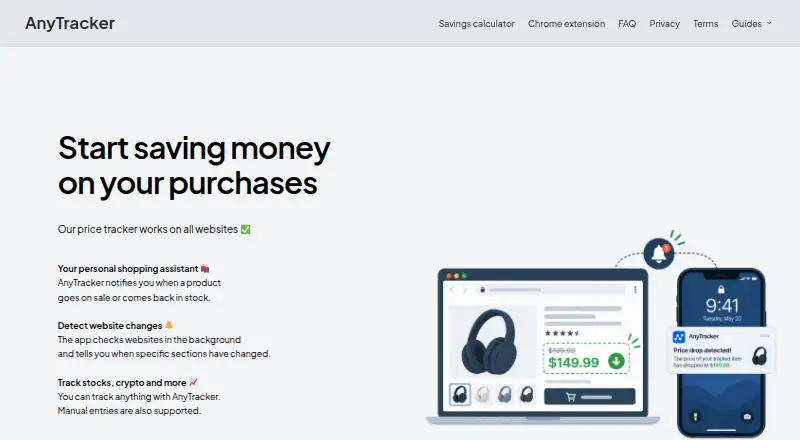View the Privacy page
Image resolution: width=800 pixels, height=440 pixels.
(664, 24)
